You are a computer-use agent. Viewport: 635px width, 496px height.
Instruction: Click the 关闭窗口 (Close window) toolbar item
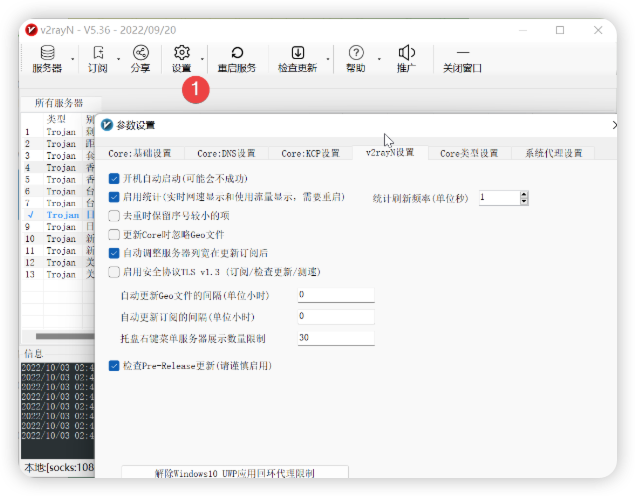point(462,59)
